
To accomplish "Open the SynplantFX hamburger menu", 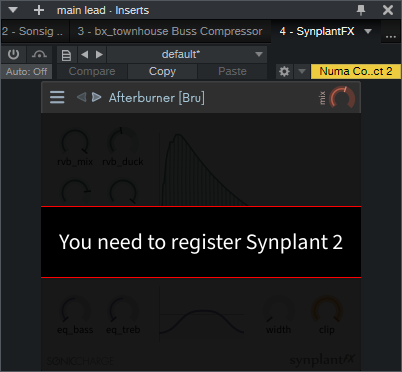I will 57,97.
